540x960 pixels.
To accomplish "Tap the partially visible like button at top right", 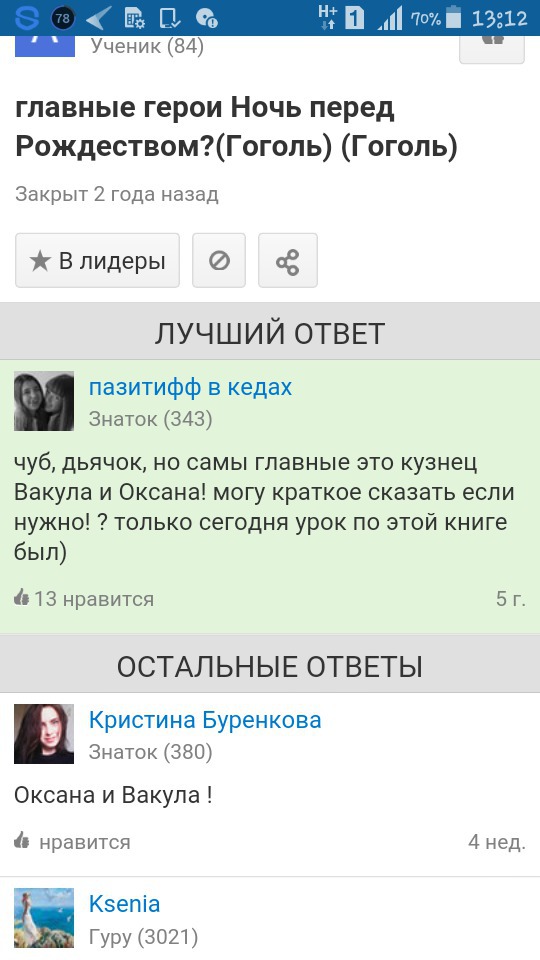I will click(492, 49).
